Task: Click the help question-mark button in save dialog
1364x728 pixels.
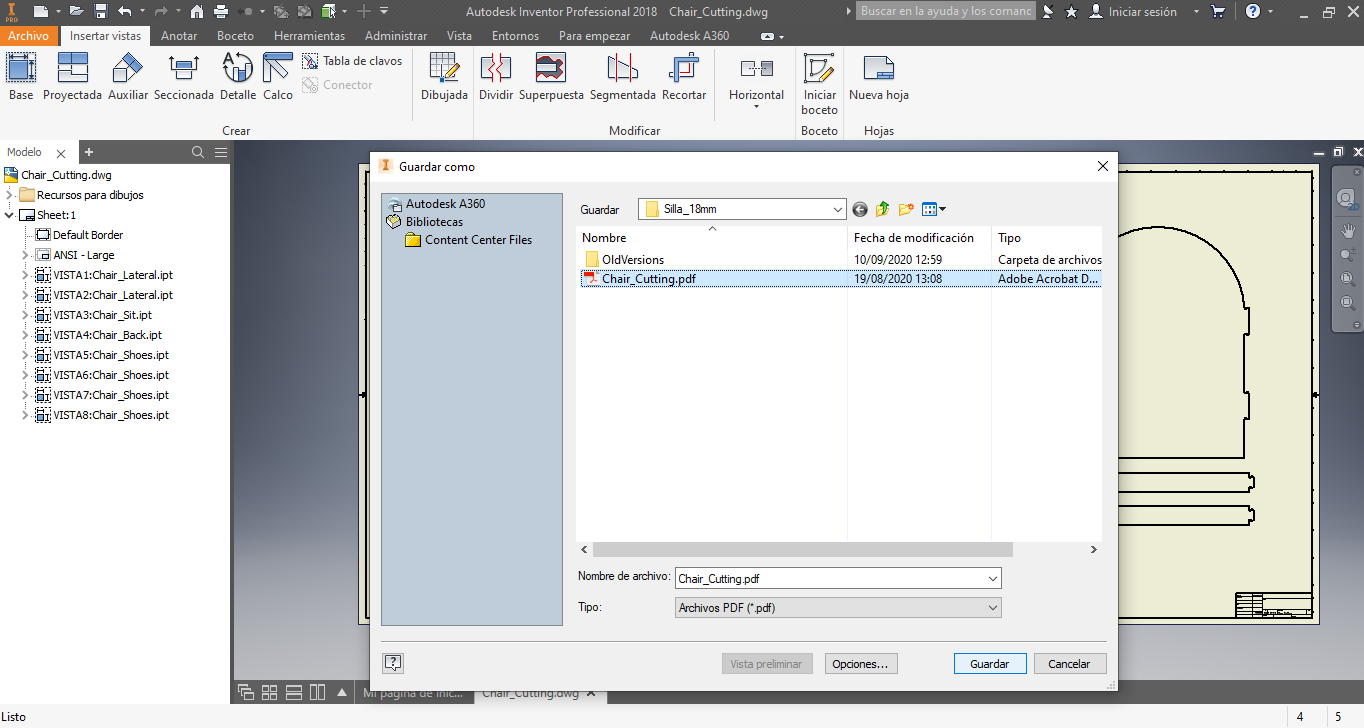Action: pyautogui.click(x=393, y=662)
